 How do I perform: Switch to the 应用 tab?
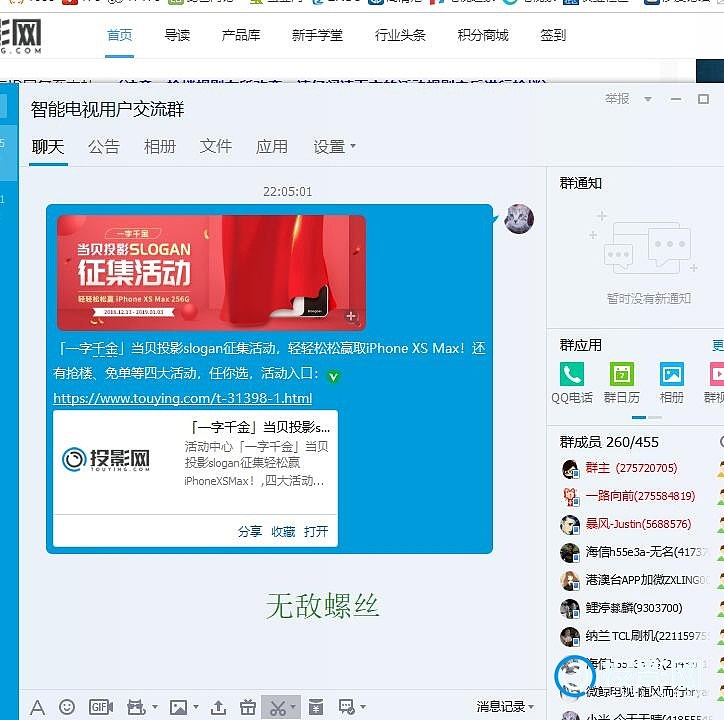272,147
